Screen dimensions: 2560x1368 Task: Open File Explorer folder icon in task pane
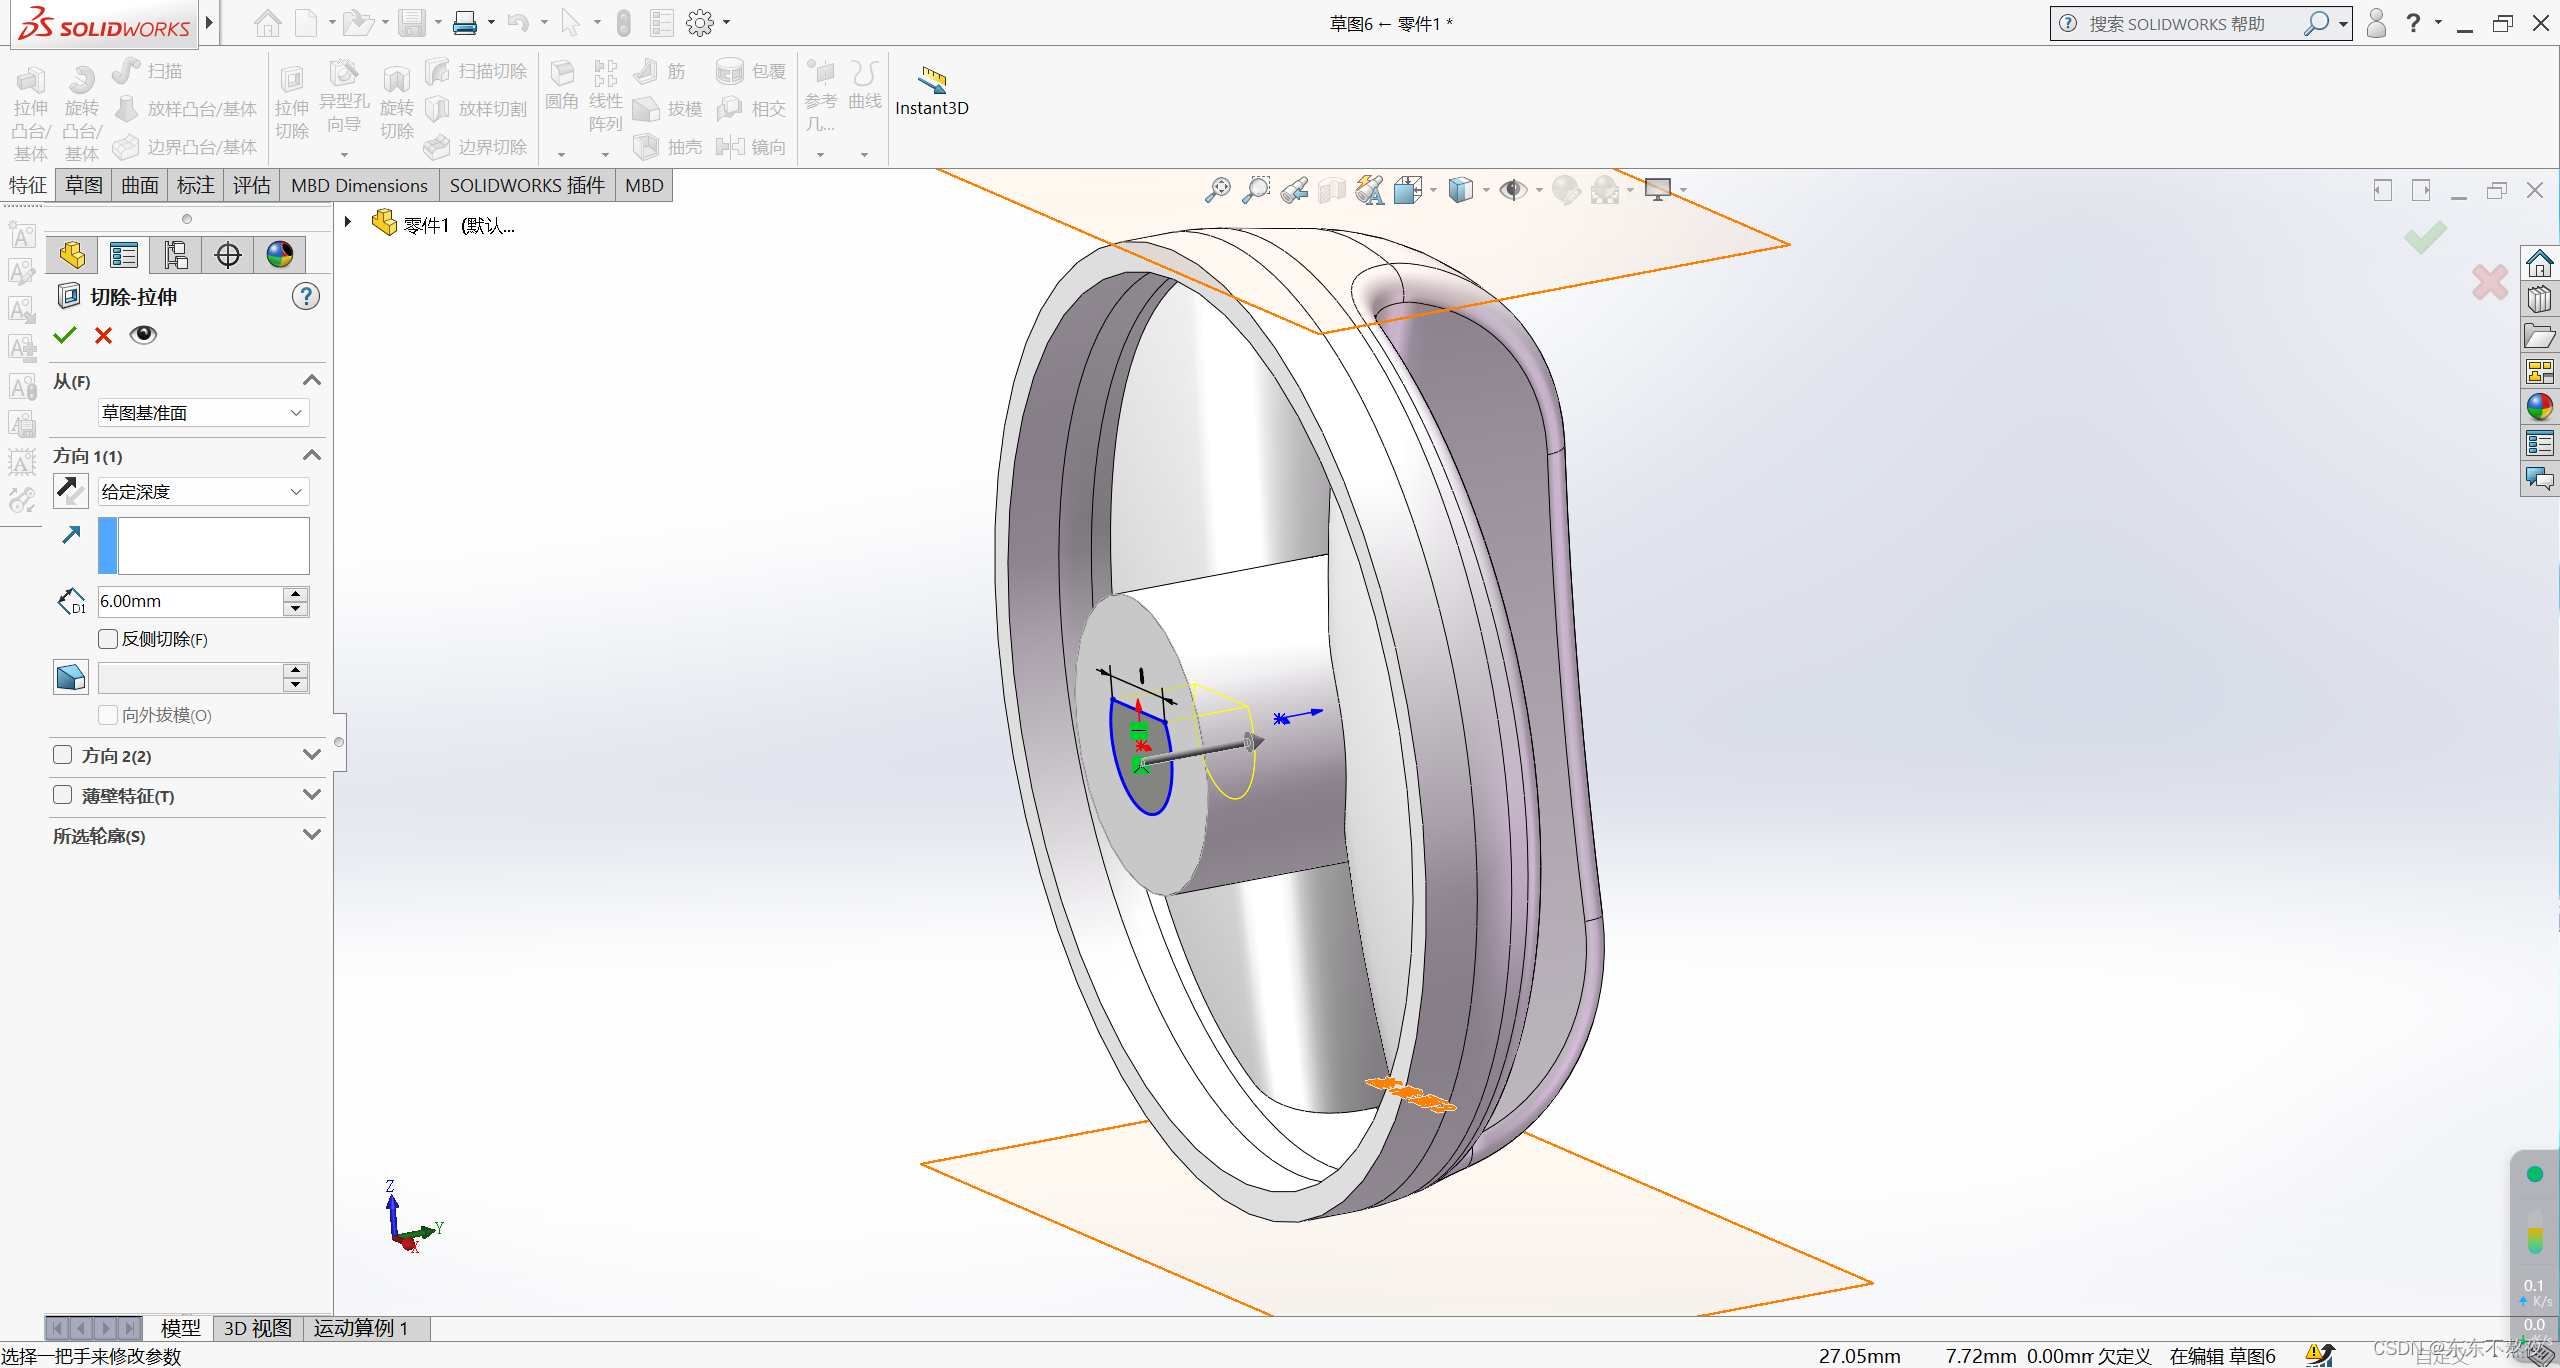coord(2540,336)
